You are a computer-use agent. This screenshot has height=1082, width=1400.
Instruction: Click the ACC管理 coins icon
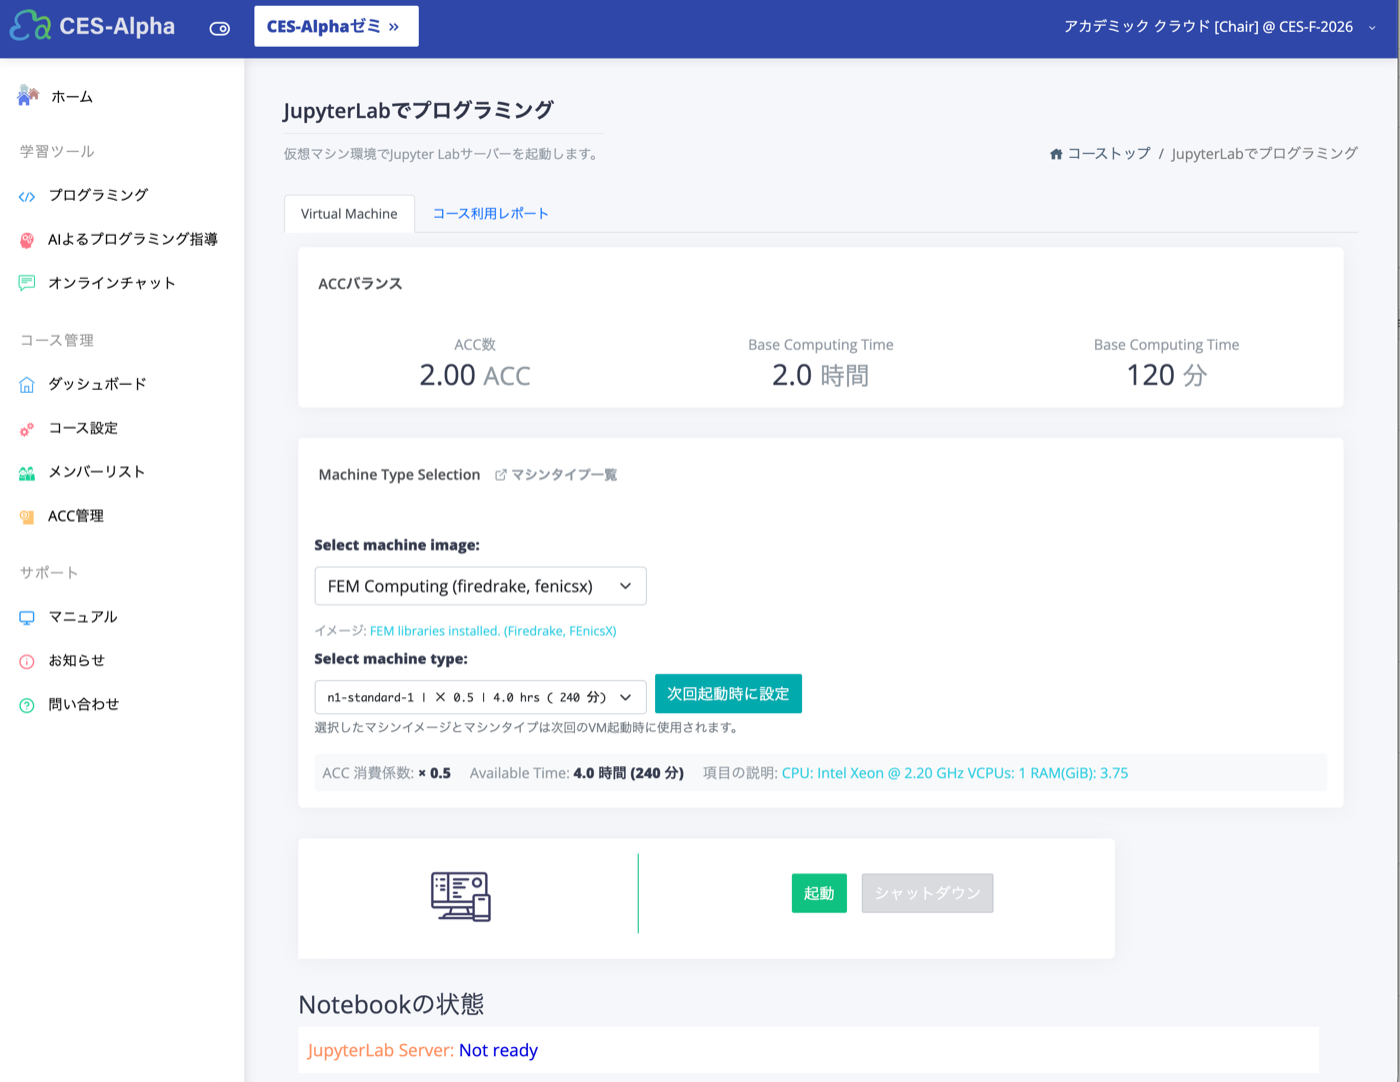pyautogui.click(x=27, y=516)
